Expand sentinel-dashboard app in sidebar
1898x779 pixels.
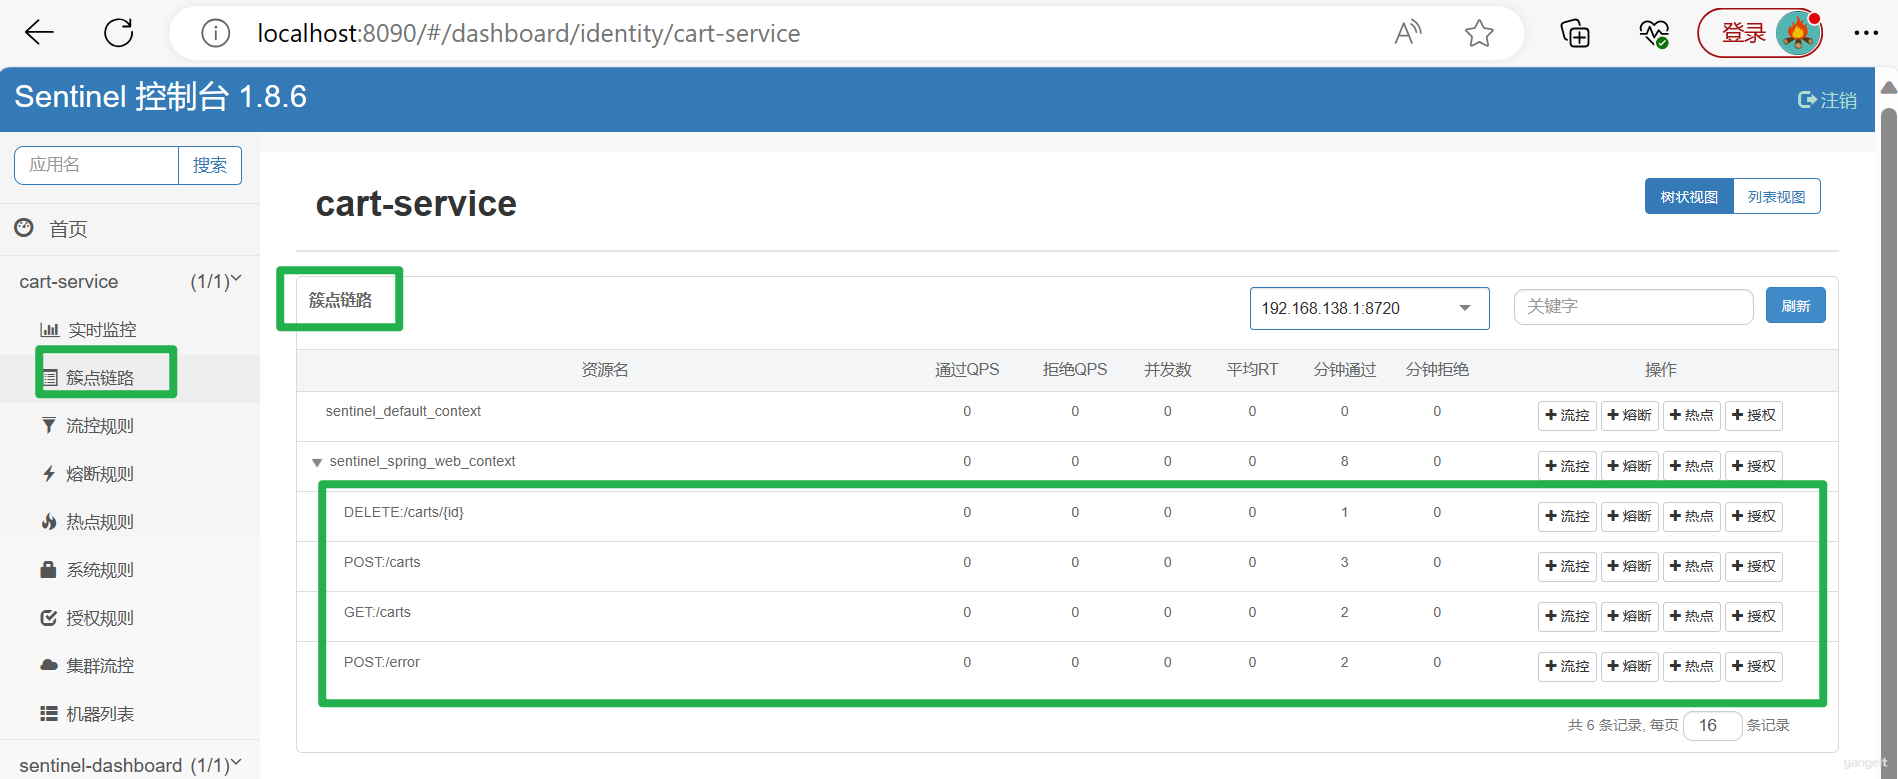pos(130,765)
